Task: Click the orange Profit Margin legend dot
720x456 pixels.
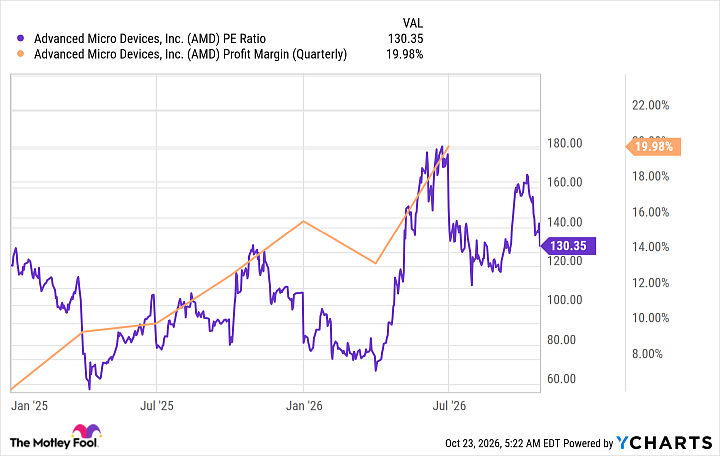Action: [20, 54]
